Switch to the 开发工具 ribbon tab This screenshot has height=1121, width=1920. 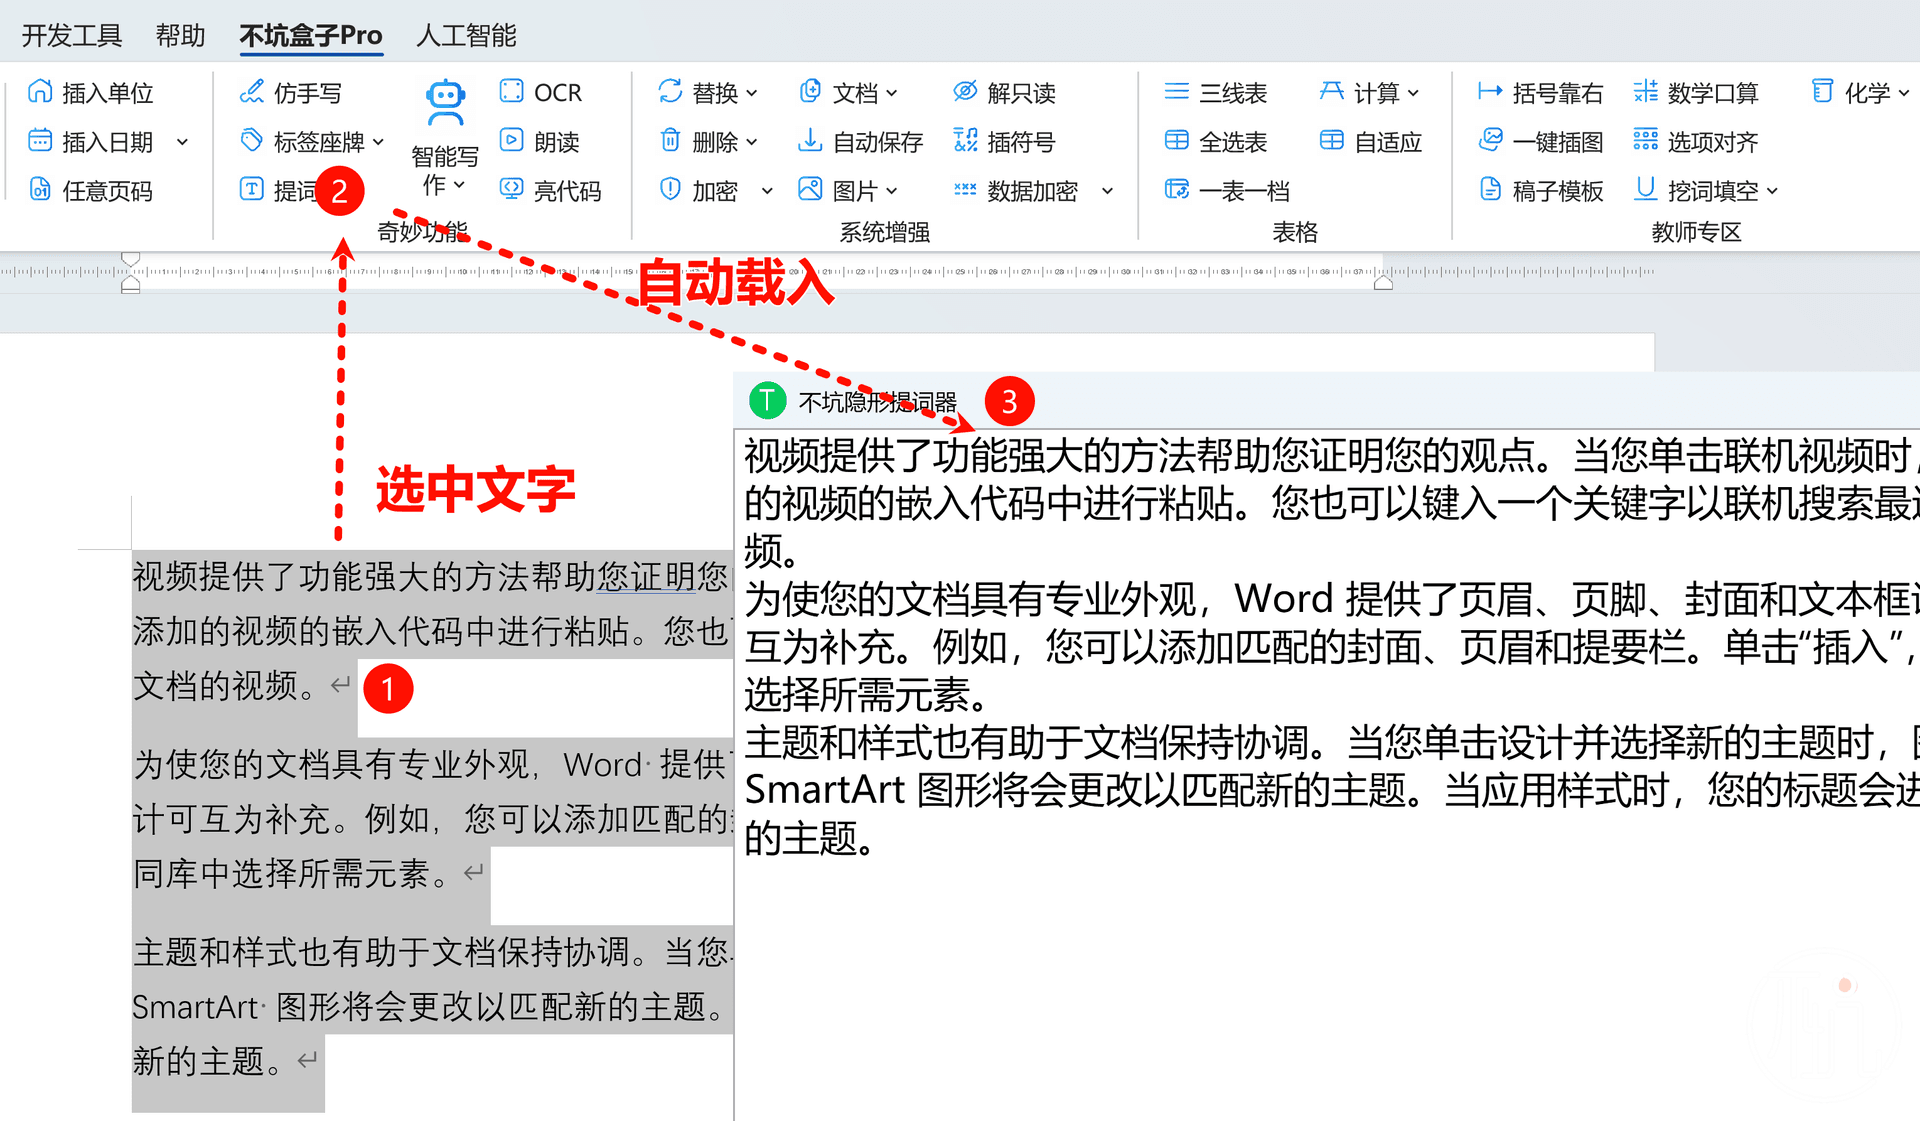(x=72, y=36)
